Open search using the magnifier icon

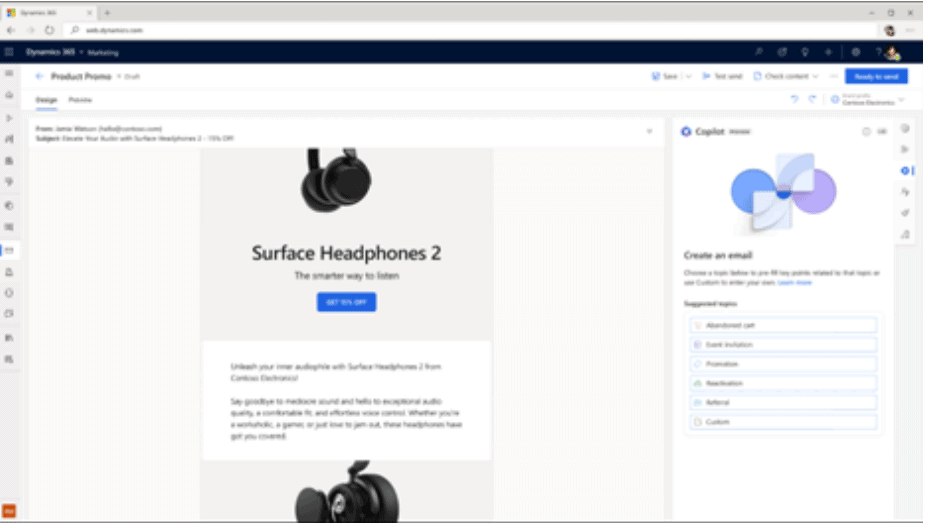[x=757, y=52]
